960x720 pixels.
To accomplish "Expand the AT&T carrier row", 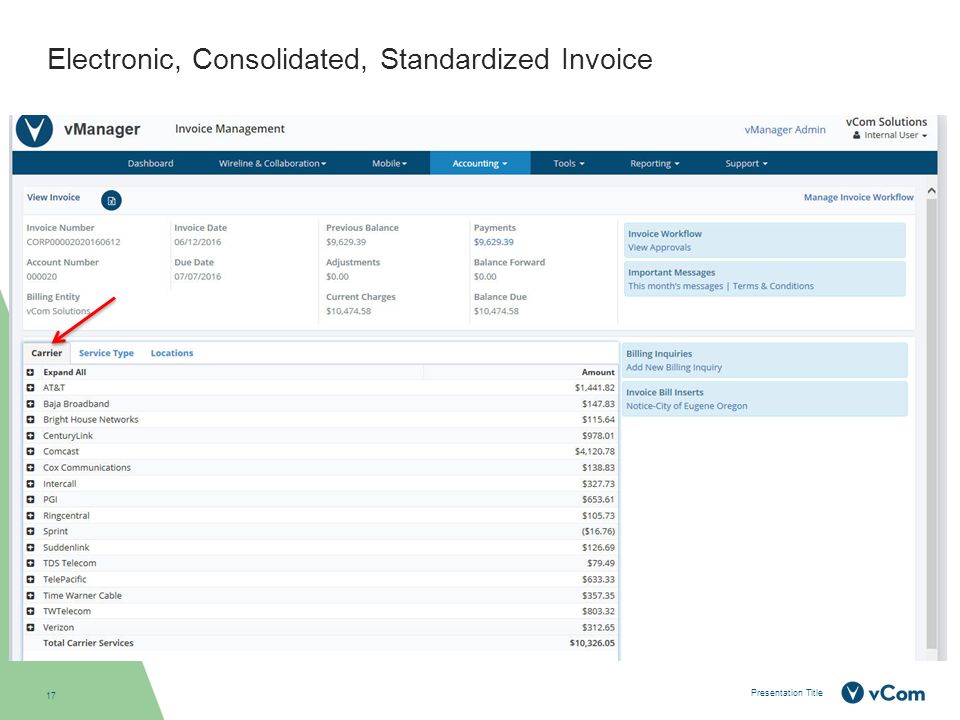I will coord(30,388).
